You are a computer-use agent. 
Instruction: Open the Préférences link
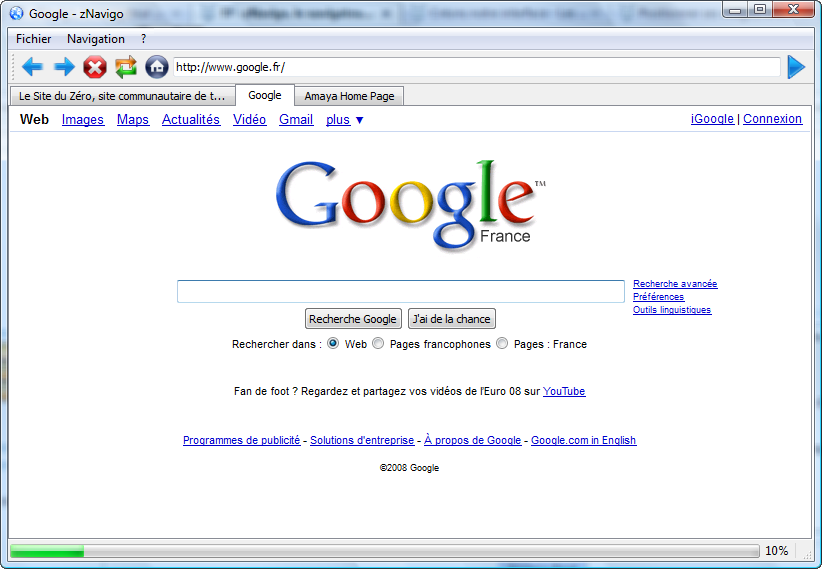click(658, 297)
